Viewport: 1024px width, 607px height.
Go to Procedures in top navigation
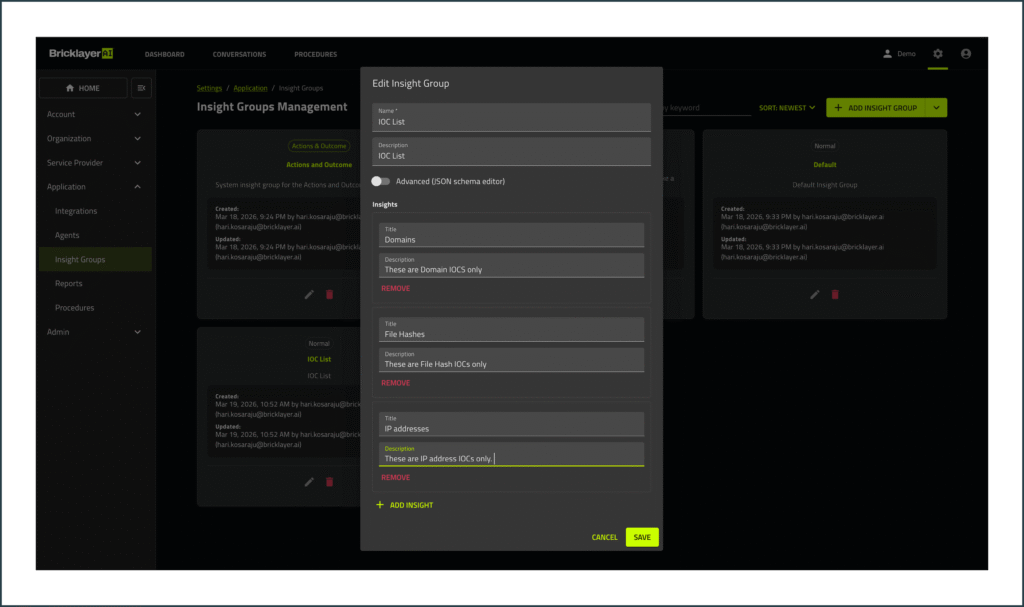(315, 54)
